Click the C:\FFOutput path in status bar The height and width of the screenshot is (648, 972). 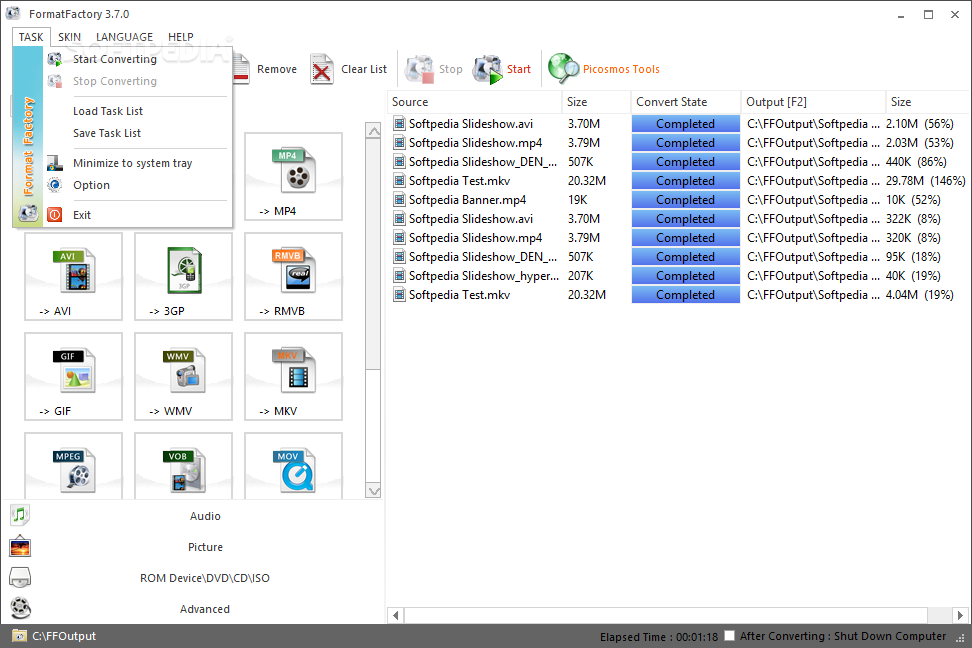[x=64, y=636]
